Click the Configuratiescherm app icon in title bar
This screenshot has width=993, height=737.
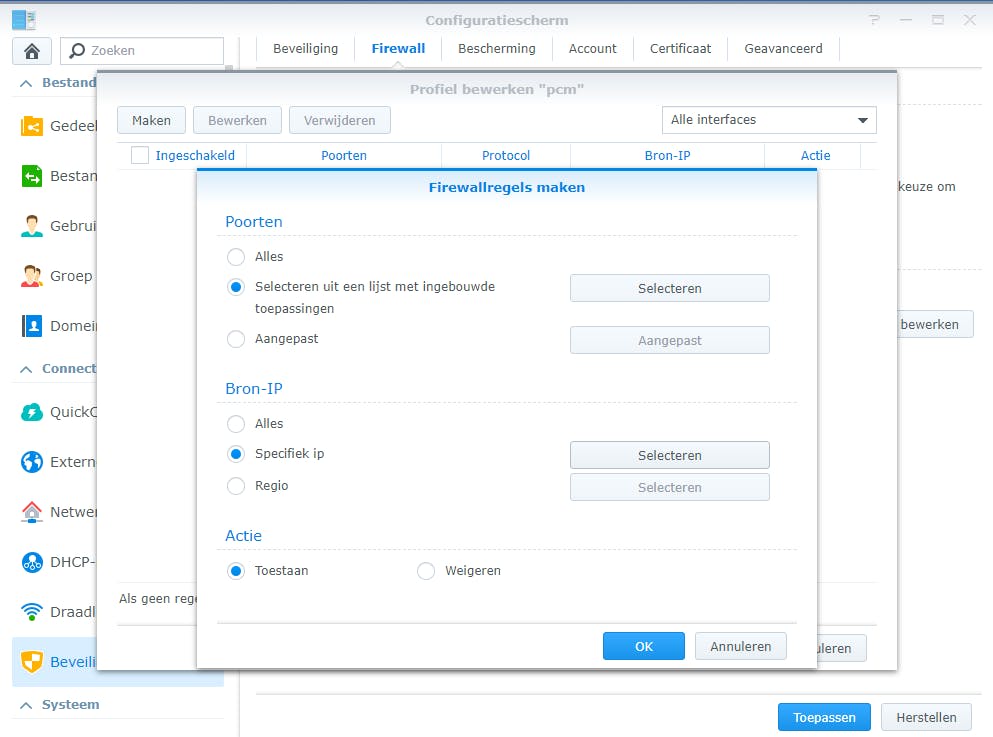(24, 20)
